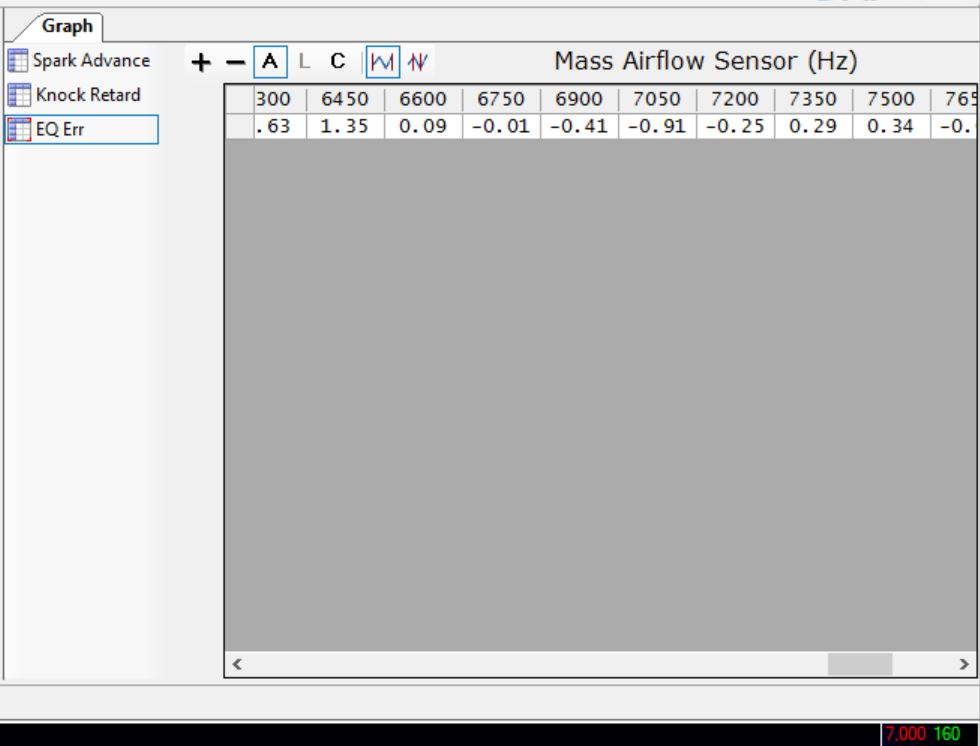Click the 7050 column header

[657, 99]
